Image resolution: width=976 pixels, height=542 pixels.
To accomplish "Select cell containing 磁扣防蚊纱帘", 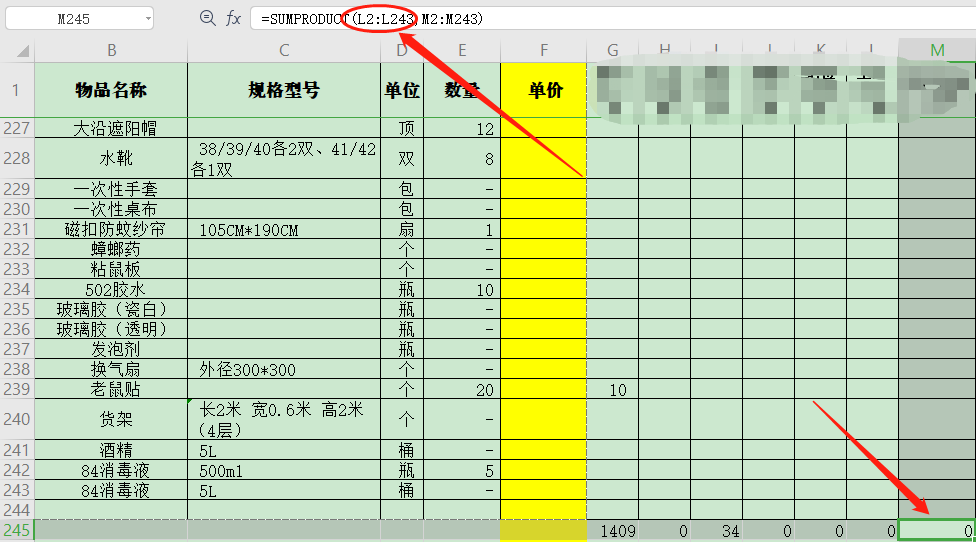I will pos(111,229).
